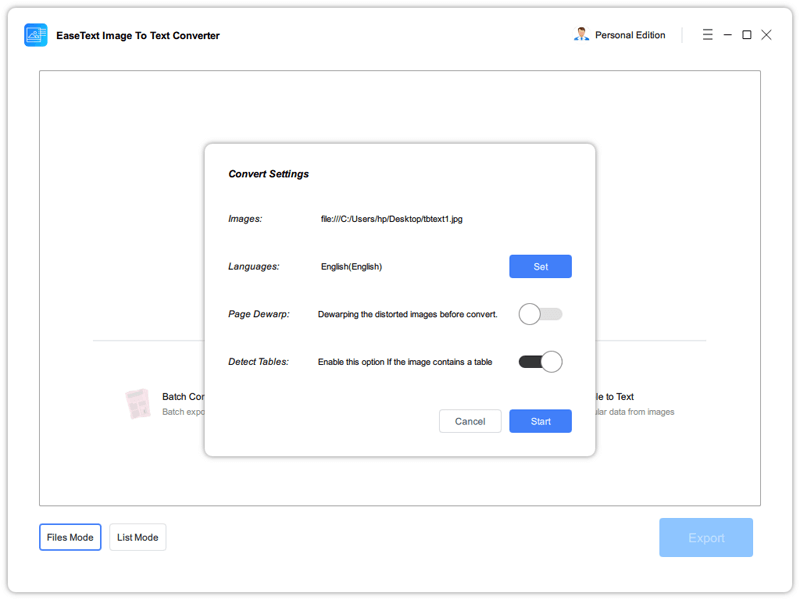Minimize the EaseText window
The width and height of the screenshot is (800, 600).
pos(728,35)
